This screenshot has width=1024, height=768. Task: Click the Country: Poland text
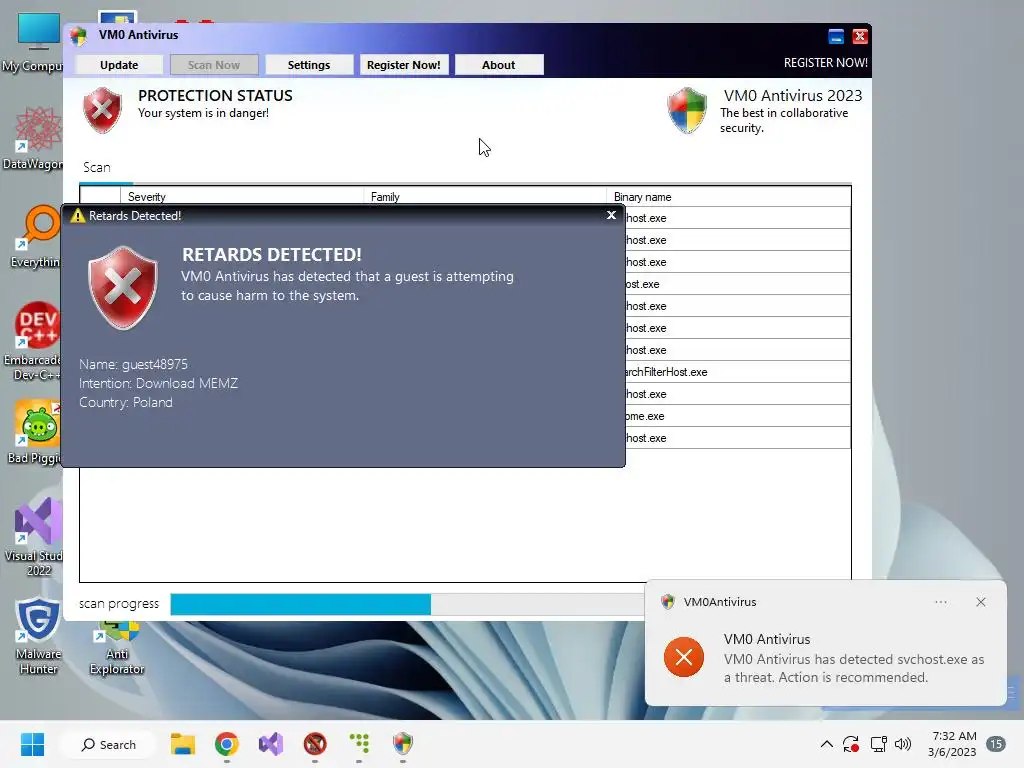coord(125,402)
